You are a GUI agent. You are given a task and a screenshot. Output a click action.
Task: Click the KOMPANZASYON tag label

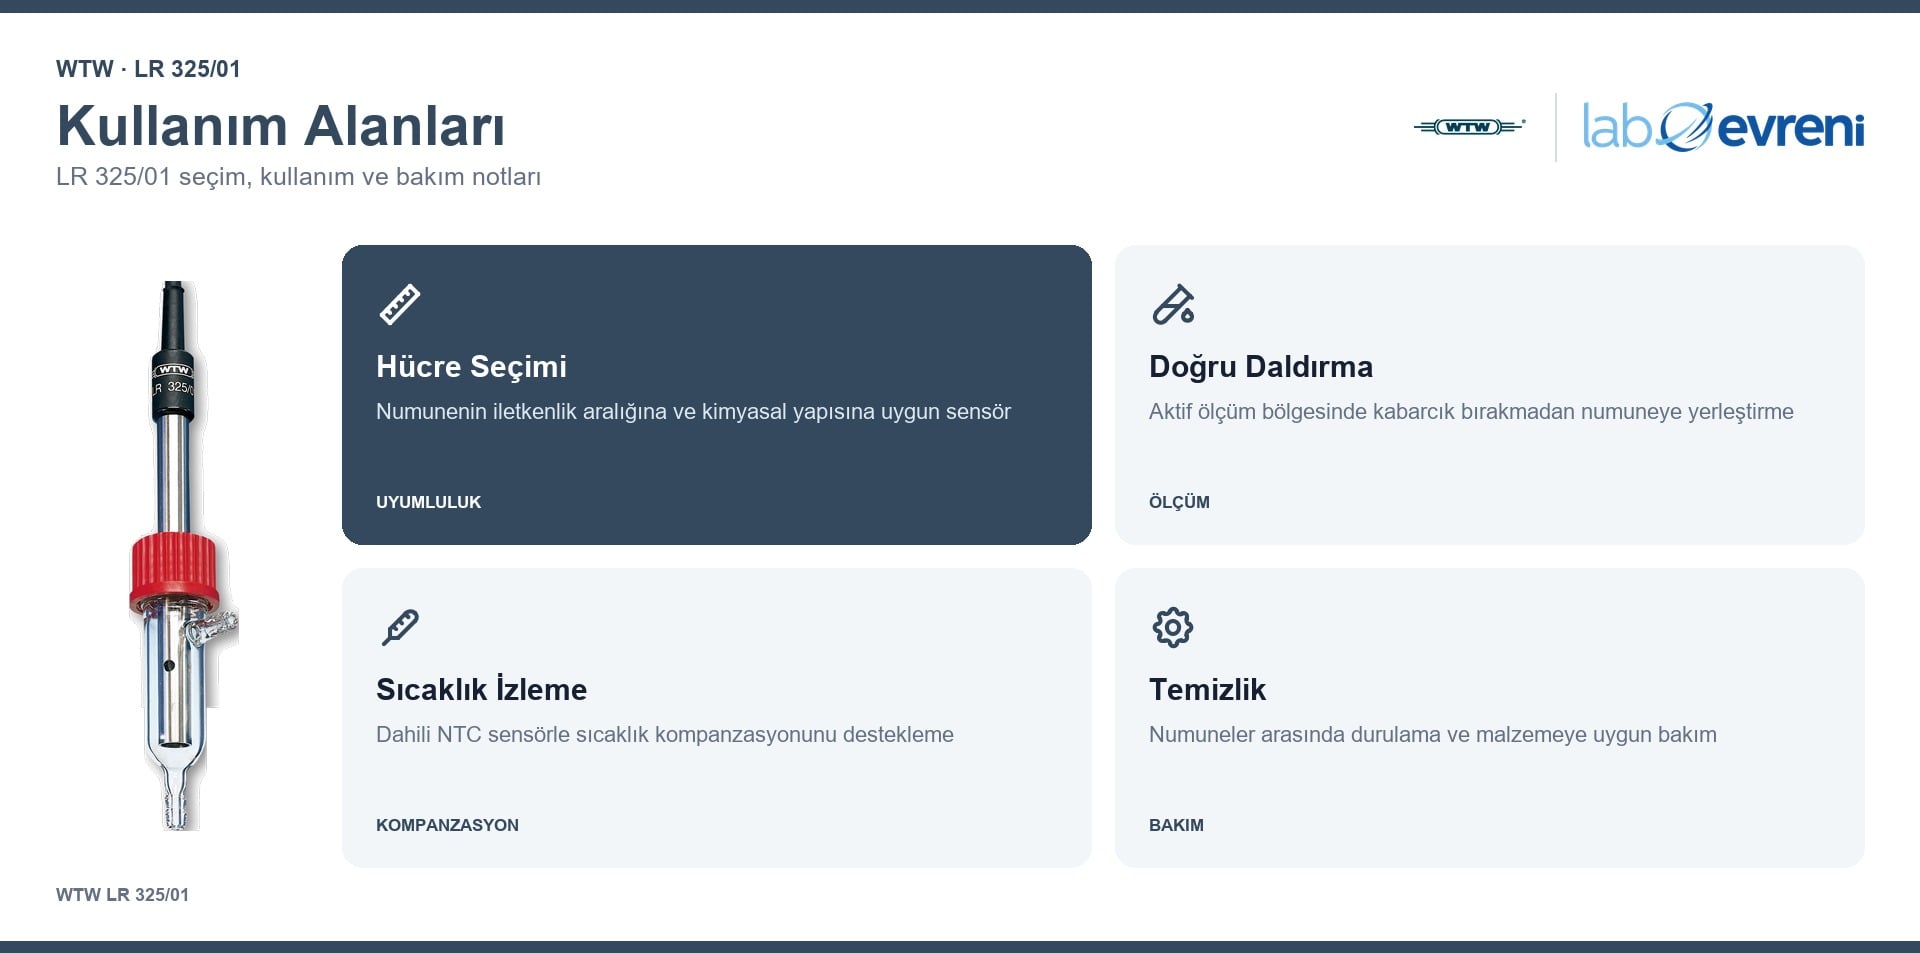(x=447, y=825)
